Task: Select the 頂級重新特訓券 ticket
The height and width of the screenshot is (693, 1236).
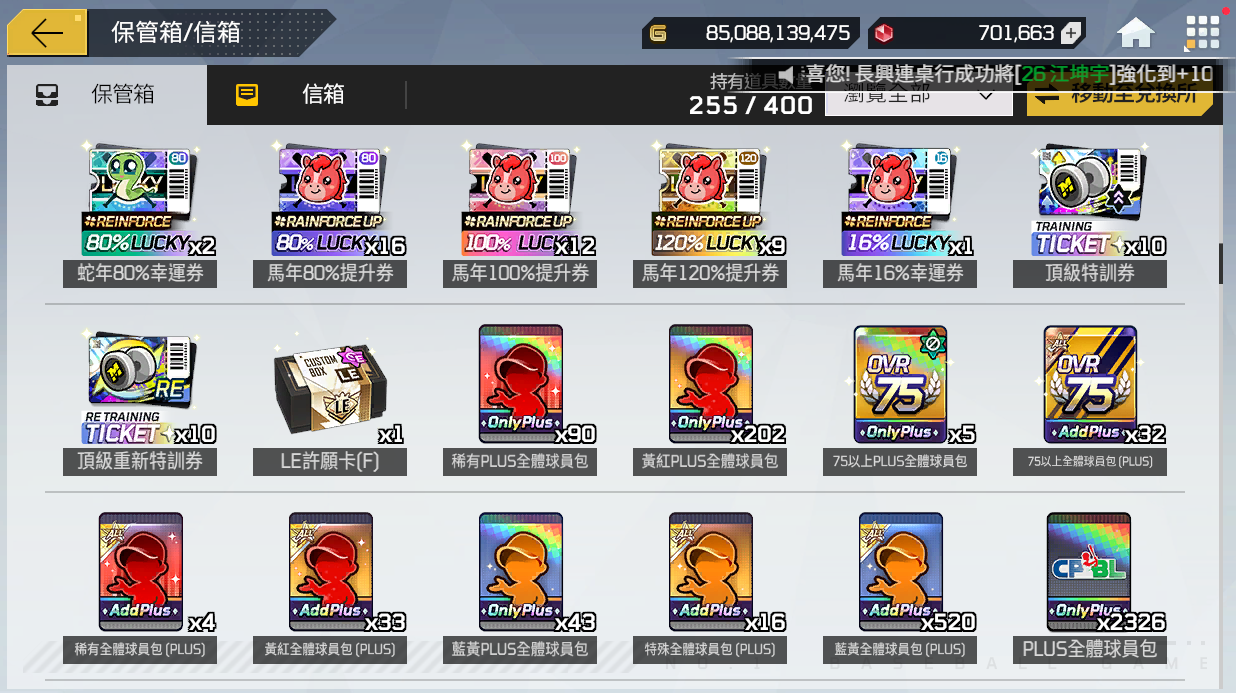Action: pyautogui.click(x=140, y=400)
